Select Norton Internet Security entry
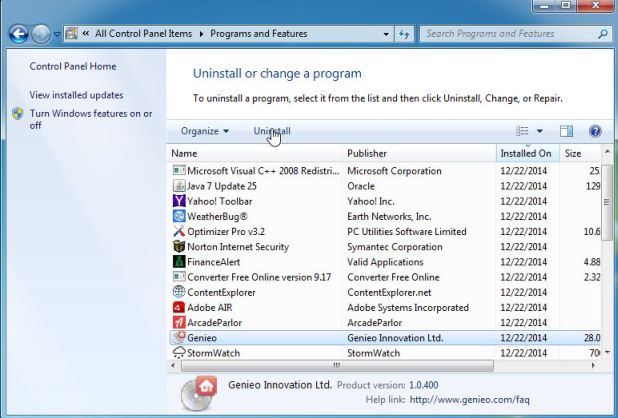618x418 pixels. coord(238,246)
